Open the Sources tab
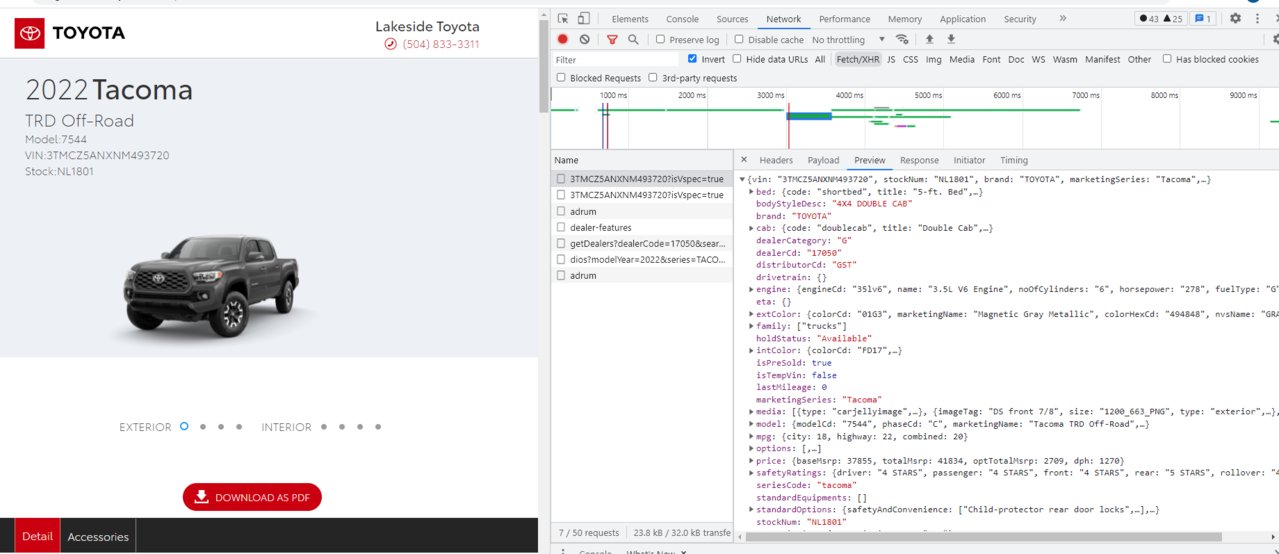Image resolution: width=1279 pixels, height=554 pixels. point(732,19)
